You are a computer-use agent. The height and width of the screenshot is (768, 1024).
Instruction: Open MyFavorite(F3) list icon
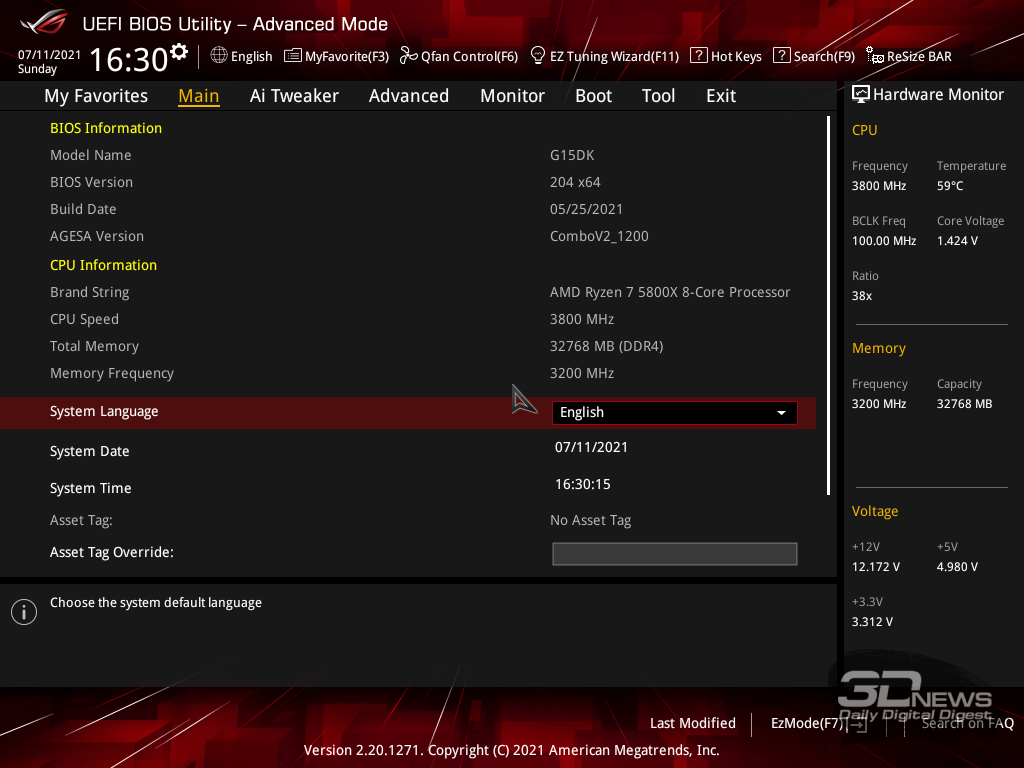293,56
